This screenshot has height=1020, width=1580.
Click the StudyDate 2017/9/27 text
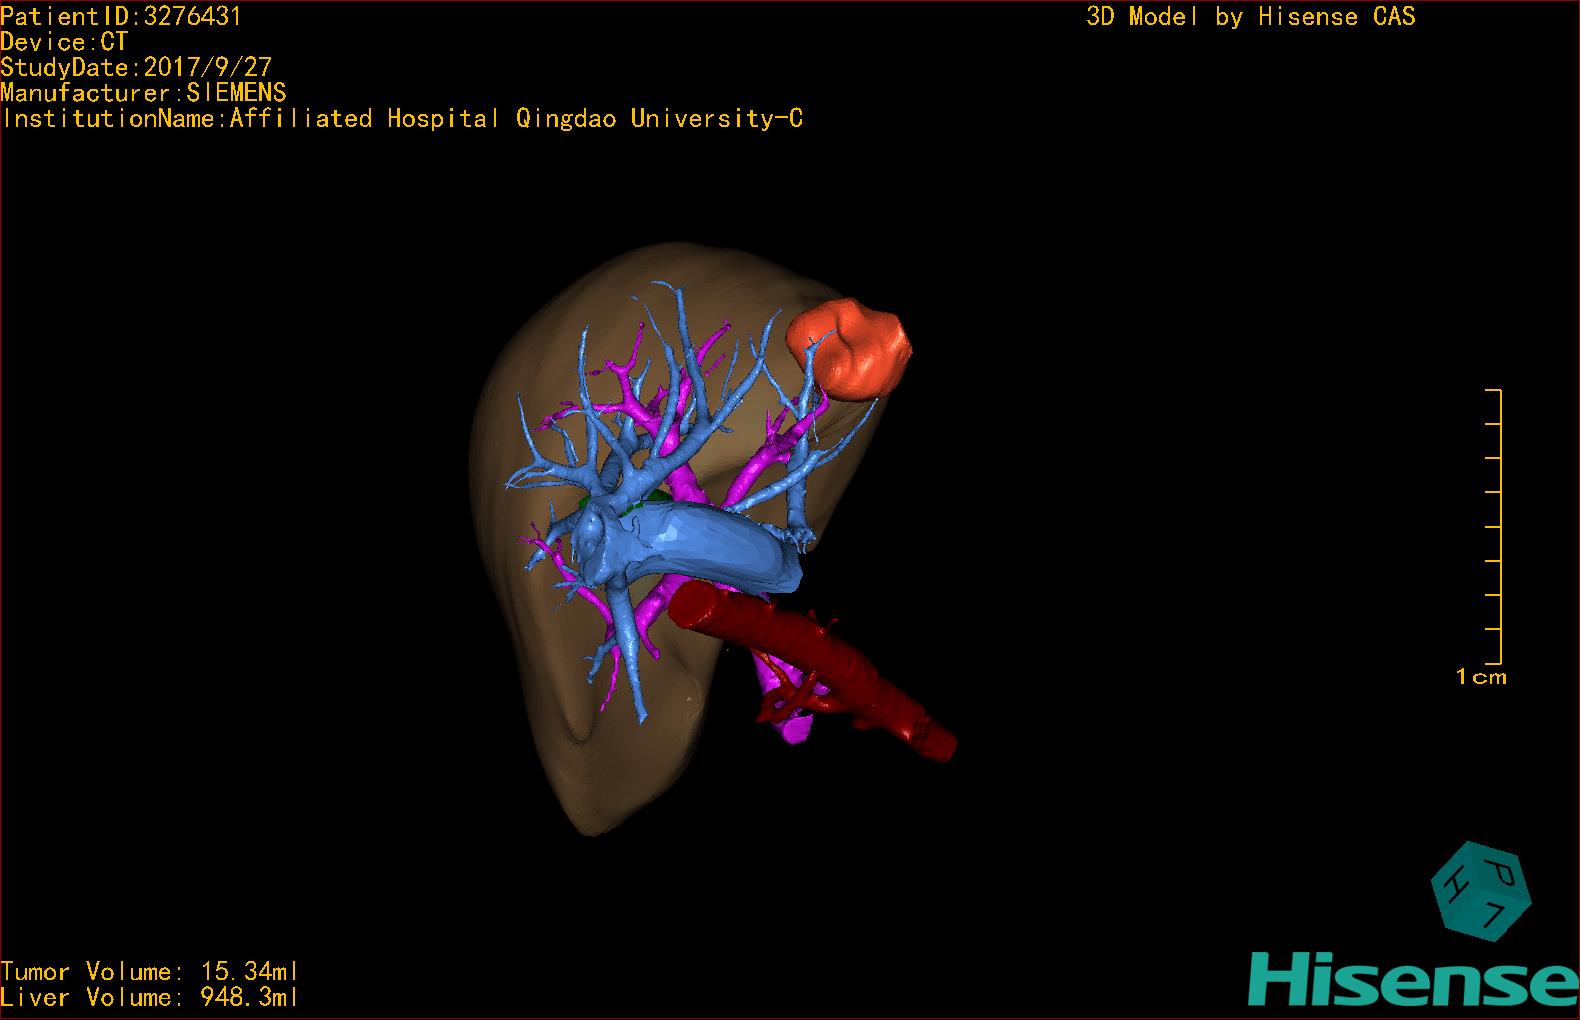(136, 68)
